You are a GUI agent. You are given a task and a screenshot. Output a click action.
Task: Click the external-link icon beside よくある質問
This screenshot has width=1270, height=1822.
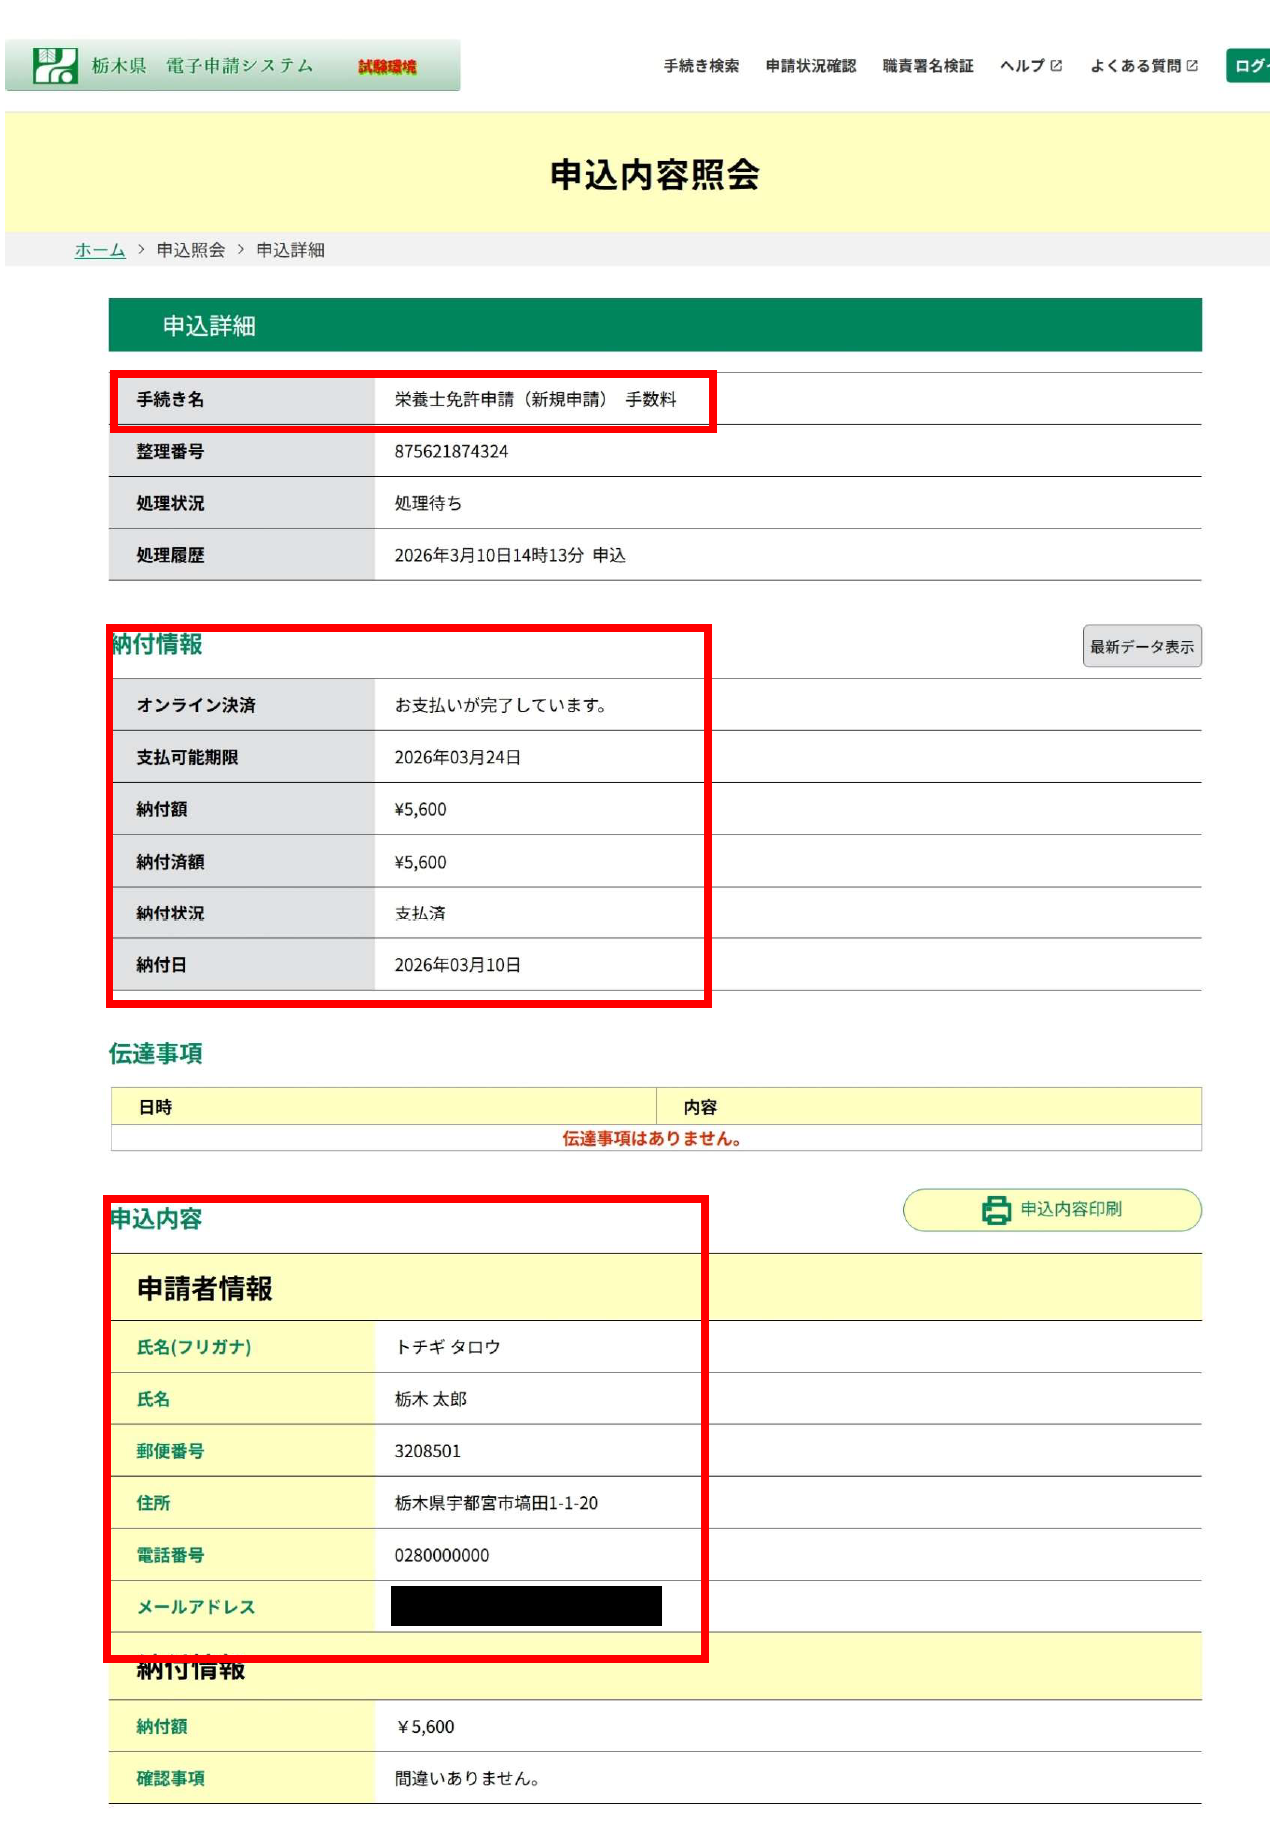pos(1192,66)
